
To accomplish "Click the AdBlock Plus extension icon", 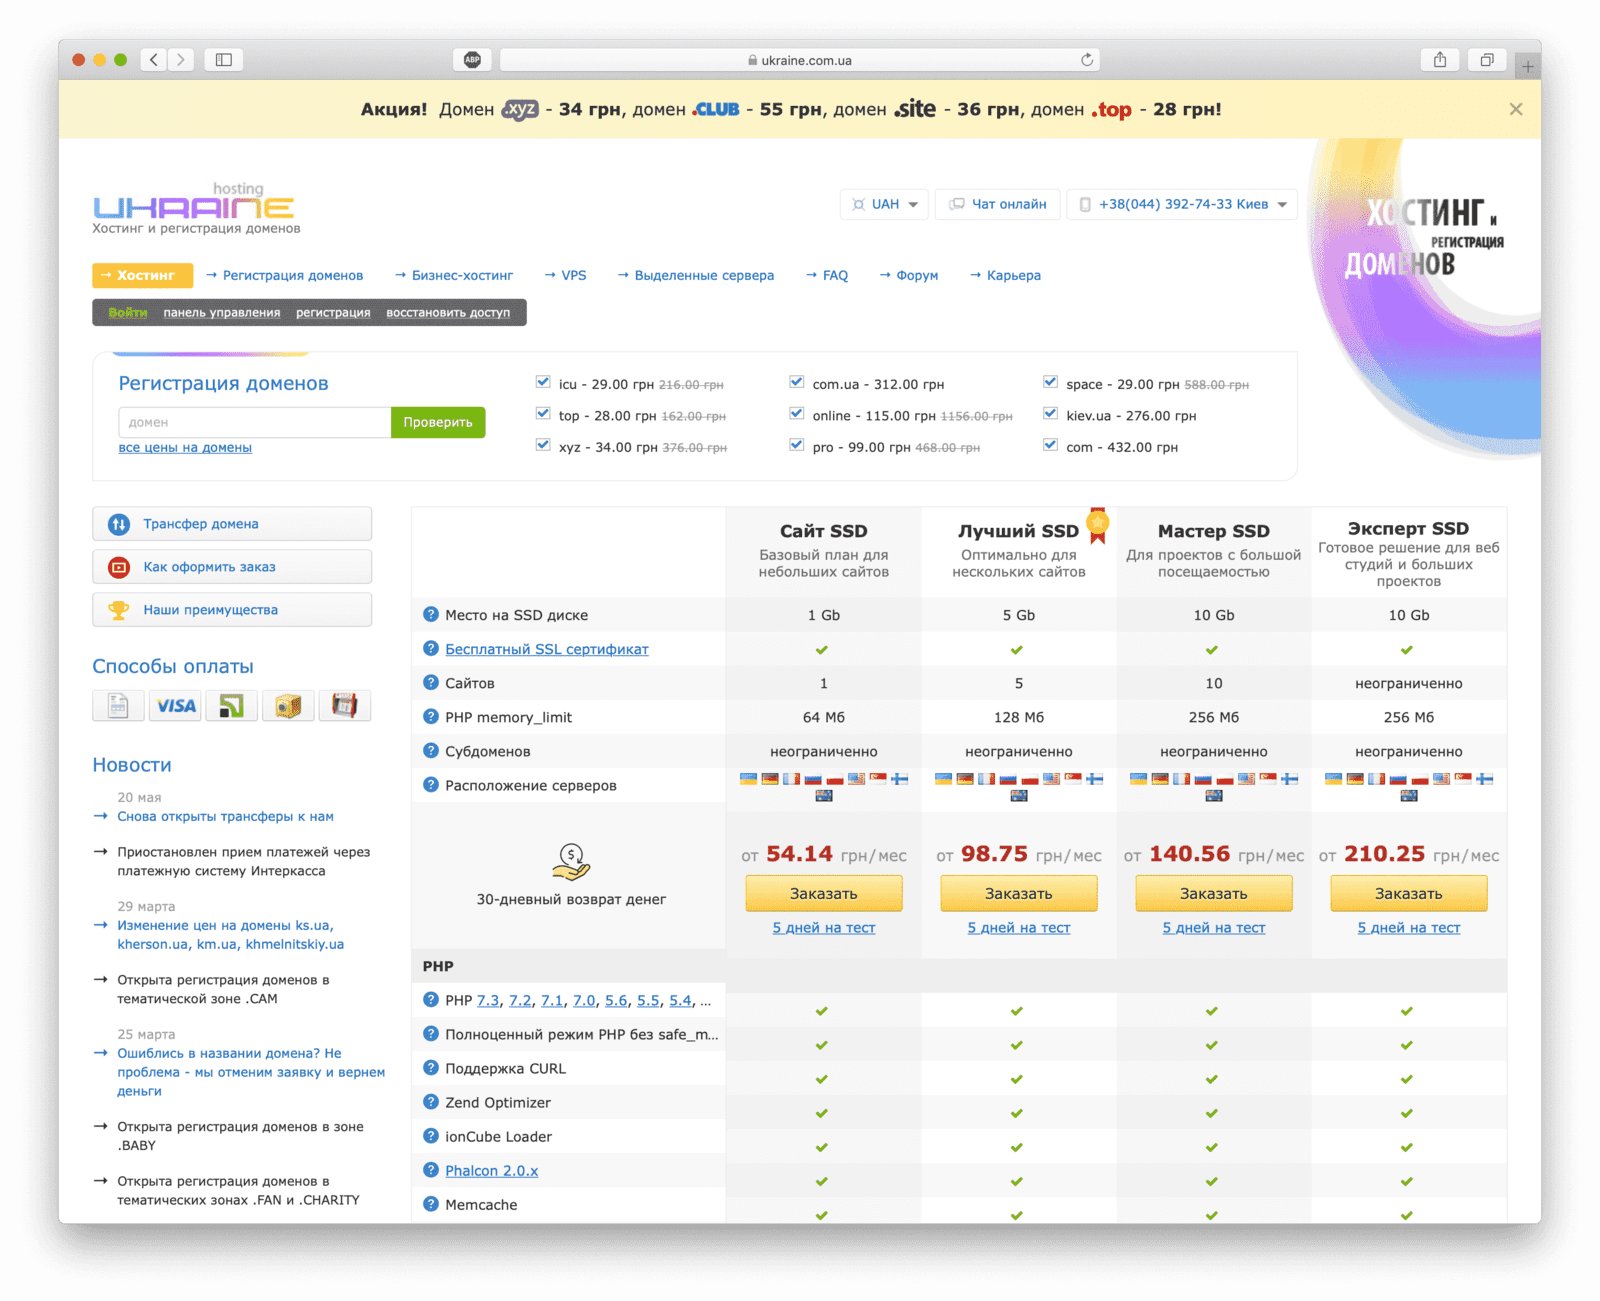I will click(472, 60).
